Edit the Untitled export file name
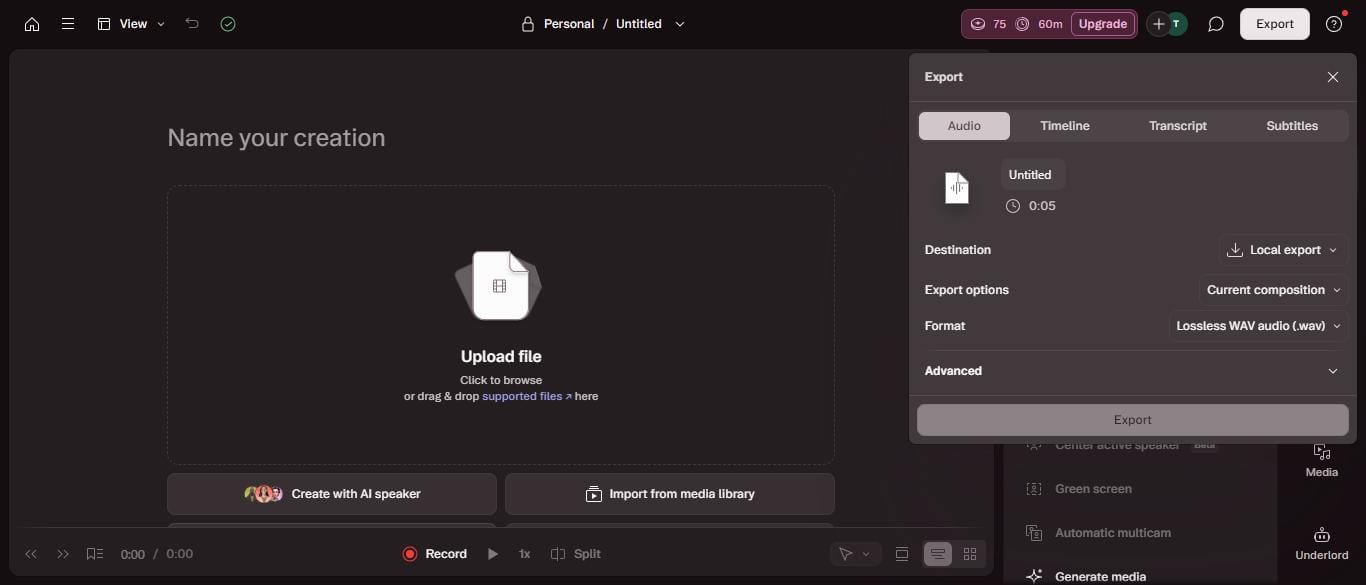Viewport: 1366px width, 585px height. (x=1032, y=175)
